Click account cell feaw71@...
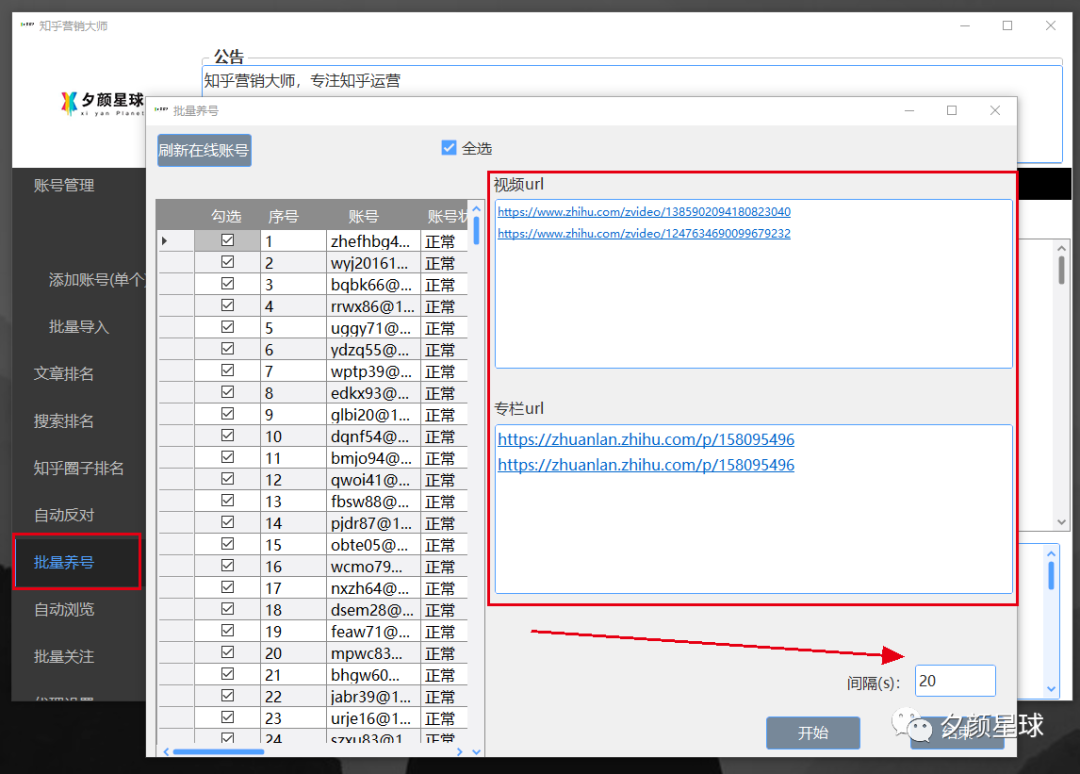 pyautogui.click(x=371, y=631)
